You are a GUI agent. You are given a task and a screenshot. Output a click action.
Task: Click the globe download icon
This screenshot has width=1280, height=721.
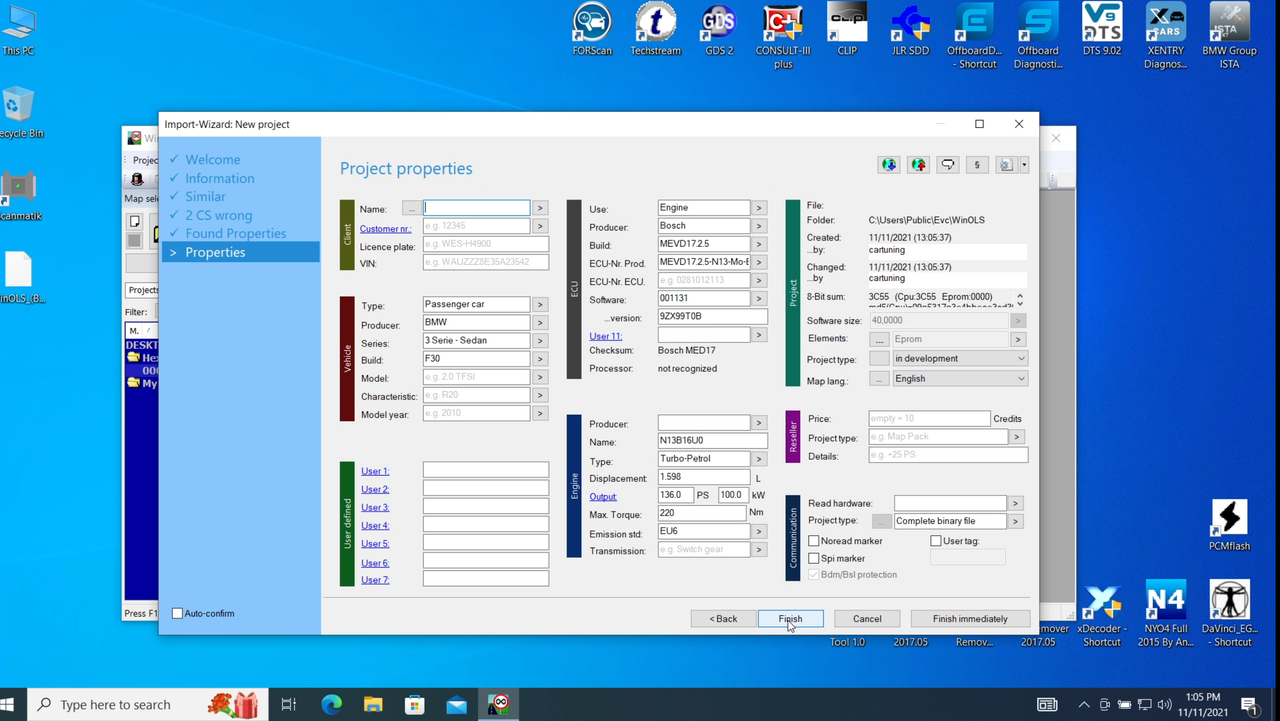889,165
